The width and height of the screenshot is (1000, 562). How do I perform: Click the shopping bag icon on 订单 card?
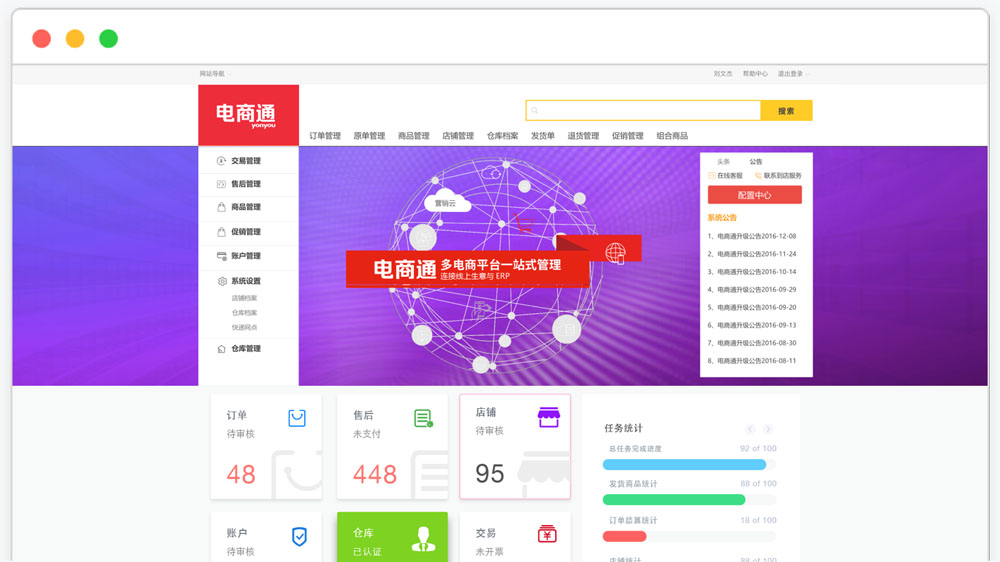tap(297, 418)
